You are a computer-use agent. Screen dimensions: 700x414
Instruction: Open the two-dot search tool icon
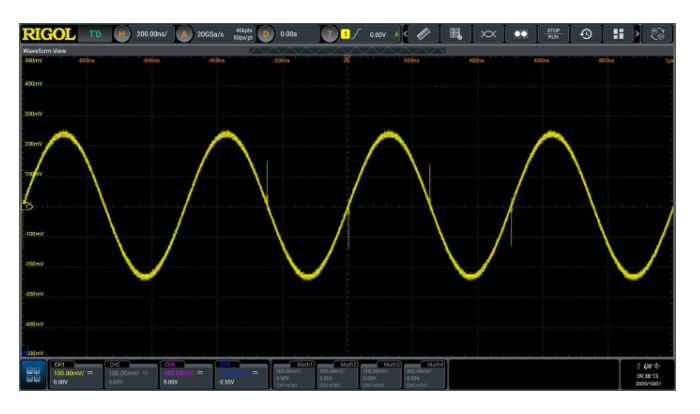pyautogui.click(x=521, y=34)
